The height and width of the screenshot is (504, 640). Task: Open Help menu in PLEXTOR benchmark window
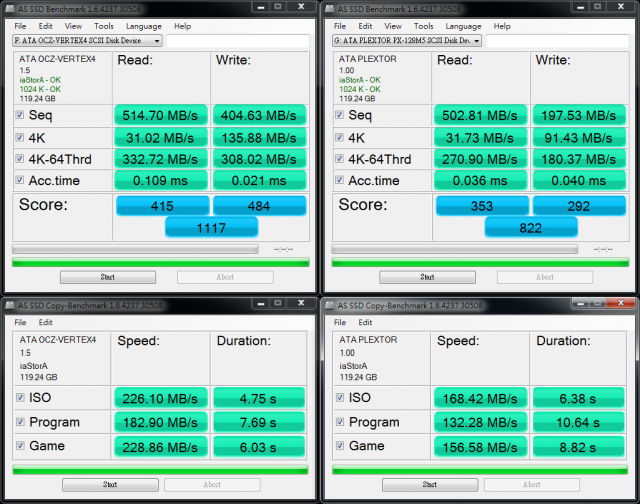pyautogui.click(x=502, y=26)
